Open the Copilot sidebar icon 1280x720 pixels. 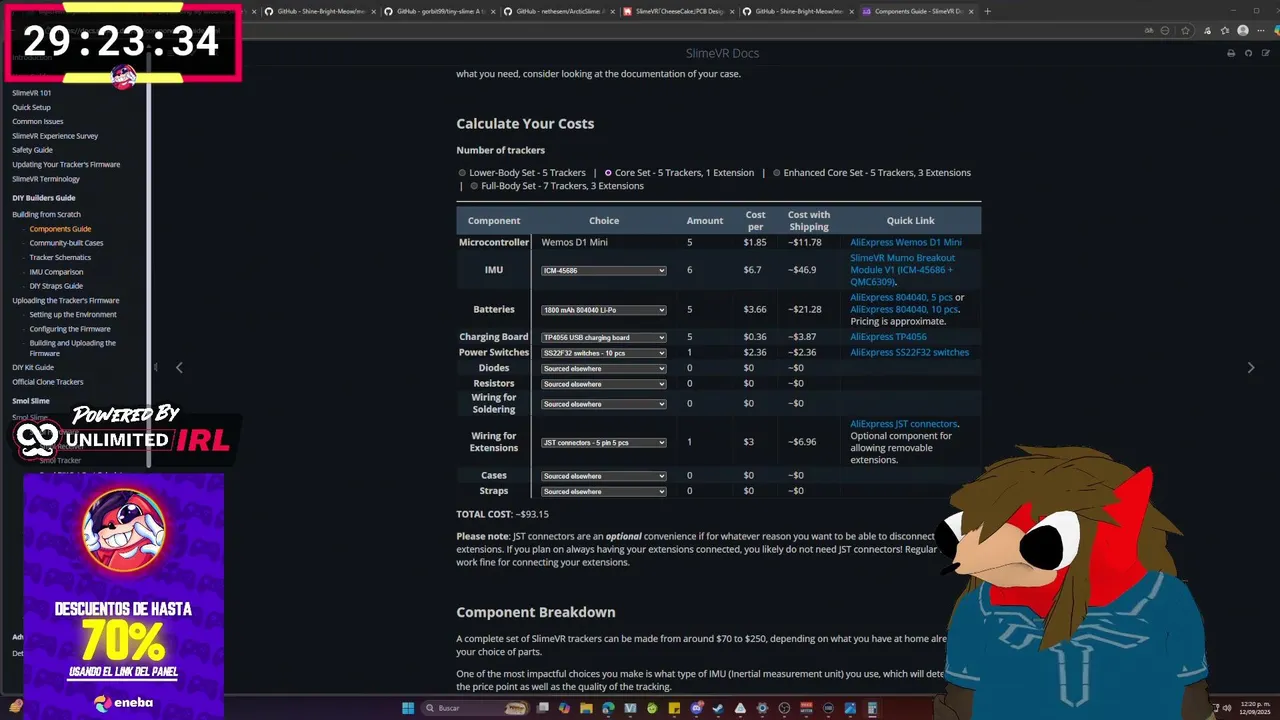(1275, 30)
